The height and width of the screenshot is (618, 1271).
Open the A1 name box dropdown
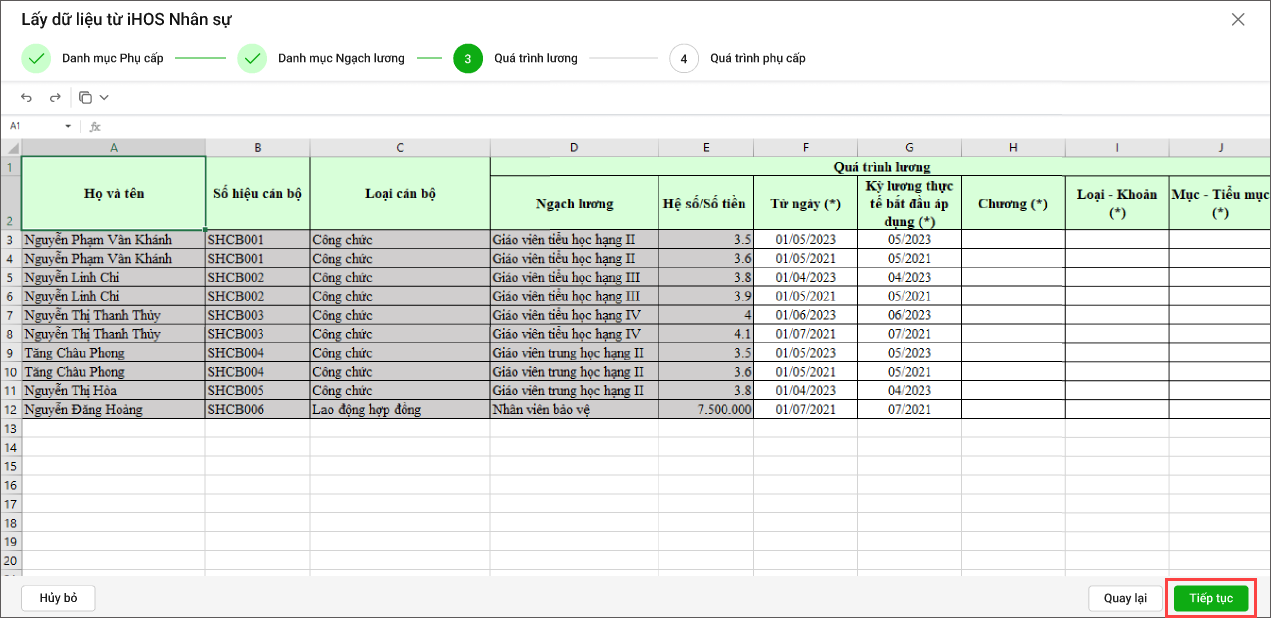[x=68, y=127]
